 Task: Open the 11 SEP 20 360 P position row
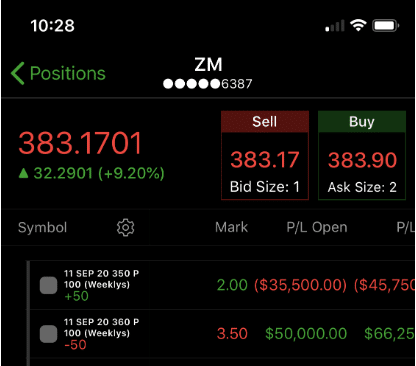click(221, 334)
